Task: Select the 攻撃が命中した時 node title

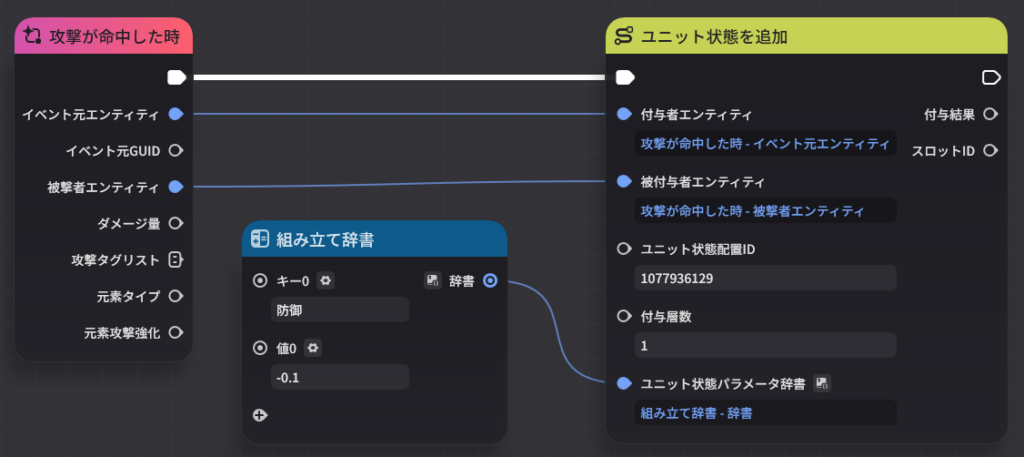Action: [114, 37]
